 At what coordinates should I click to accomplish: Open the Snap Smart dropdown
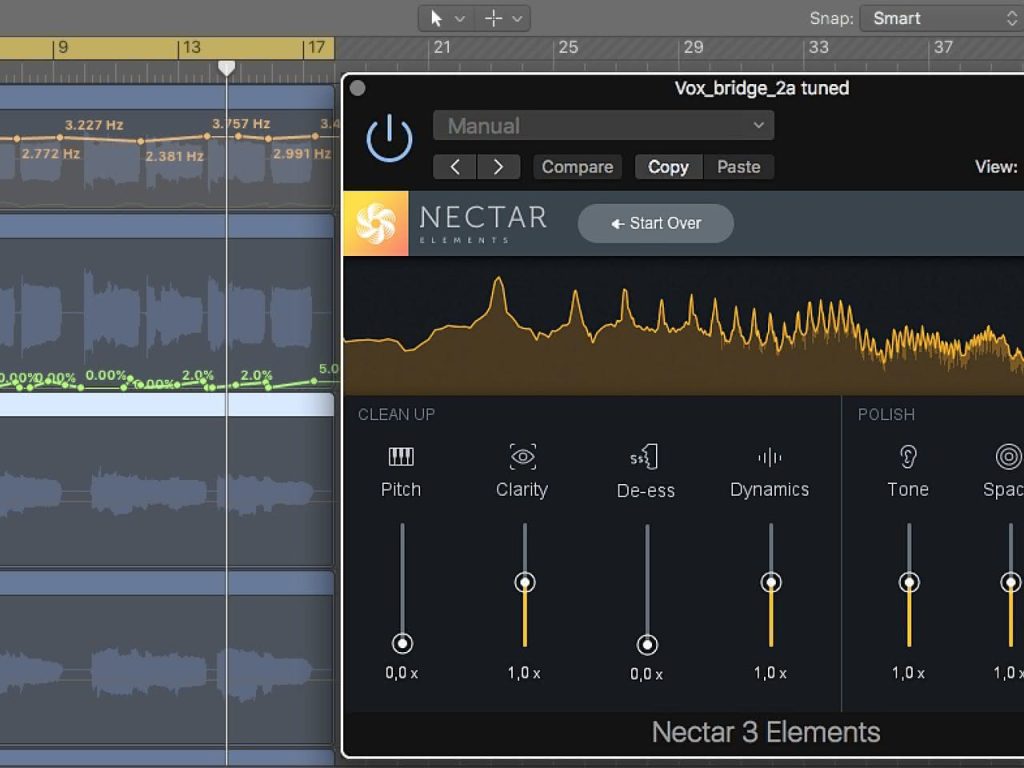pos(942,18)
